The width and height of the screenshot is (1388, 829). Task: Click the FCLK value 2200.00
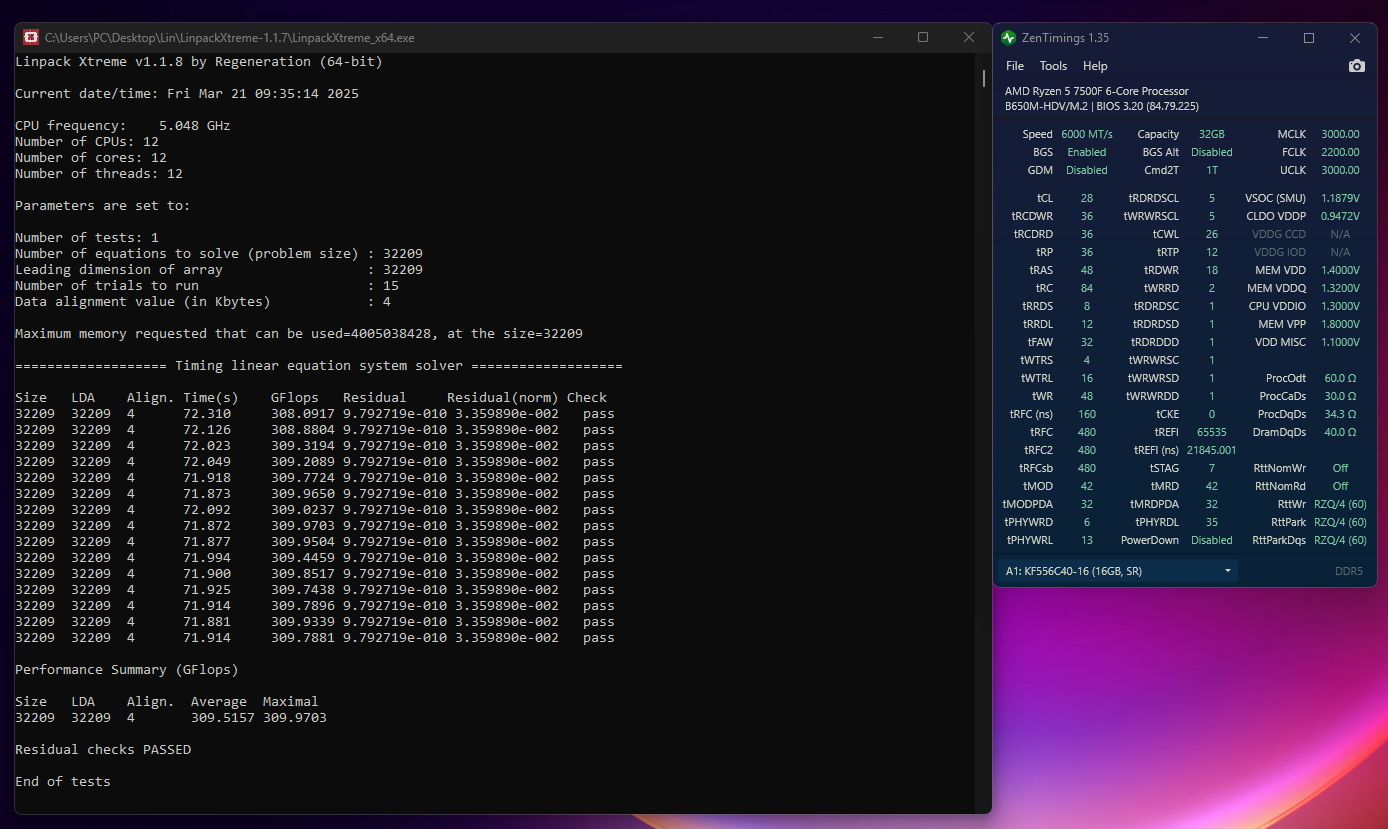tap(1340, 152)
